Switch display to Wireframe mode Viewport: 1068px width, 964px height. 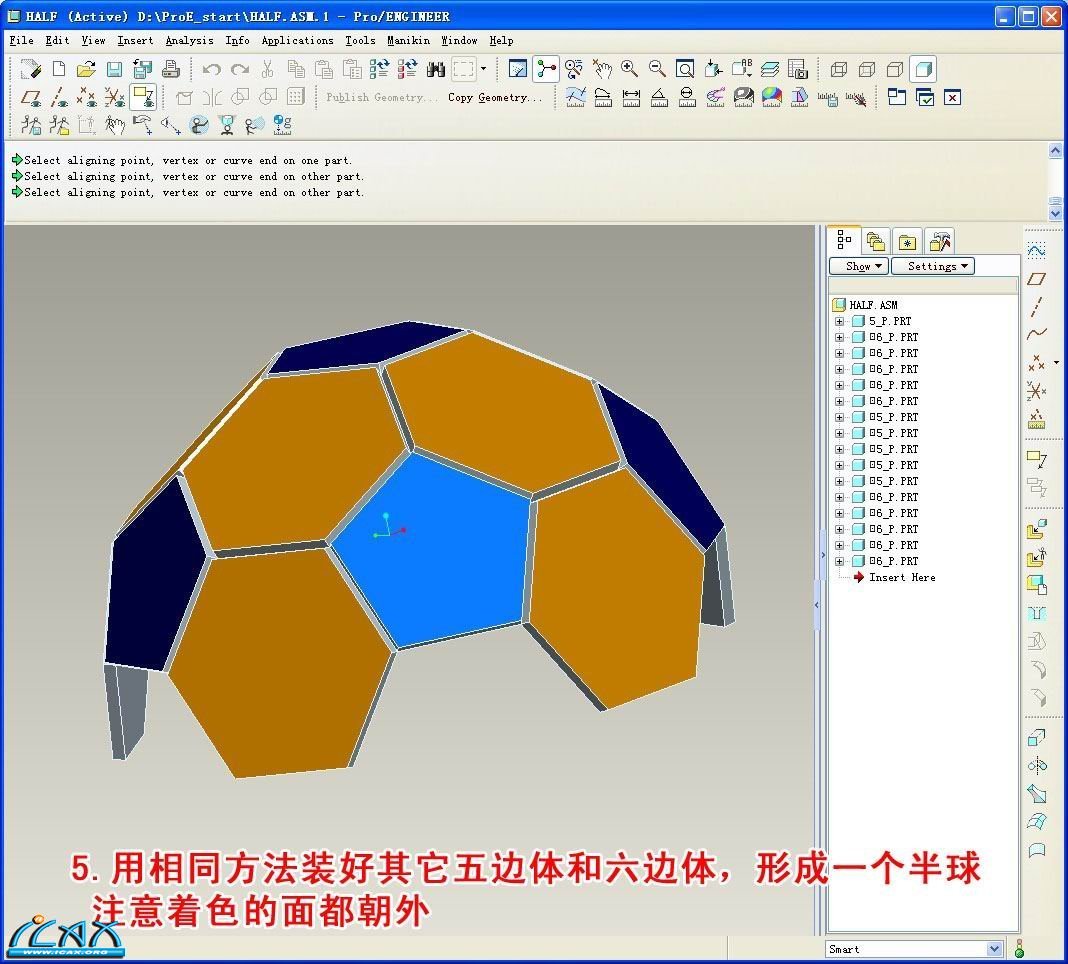point(839,69)
